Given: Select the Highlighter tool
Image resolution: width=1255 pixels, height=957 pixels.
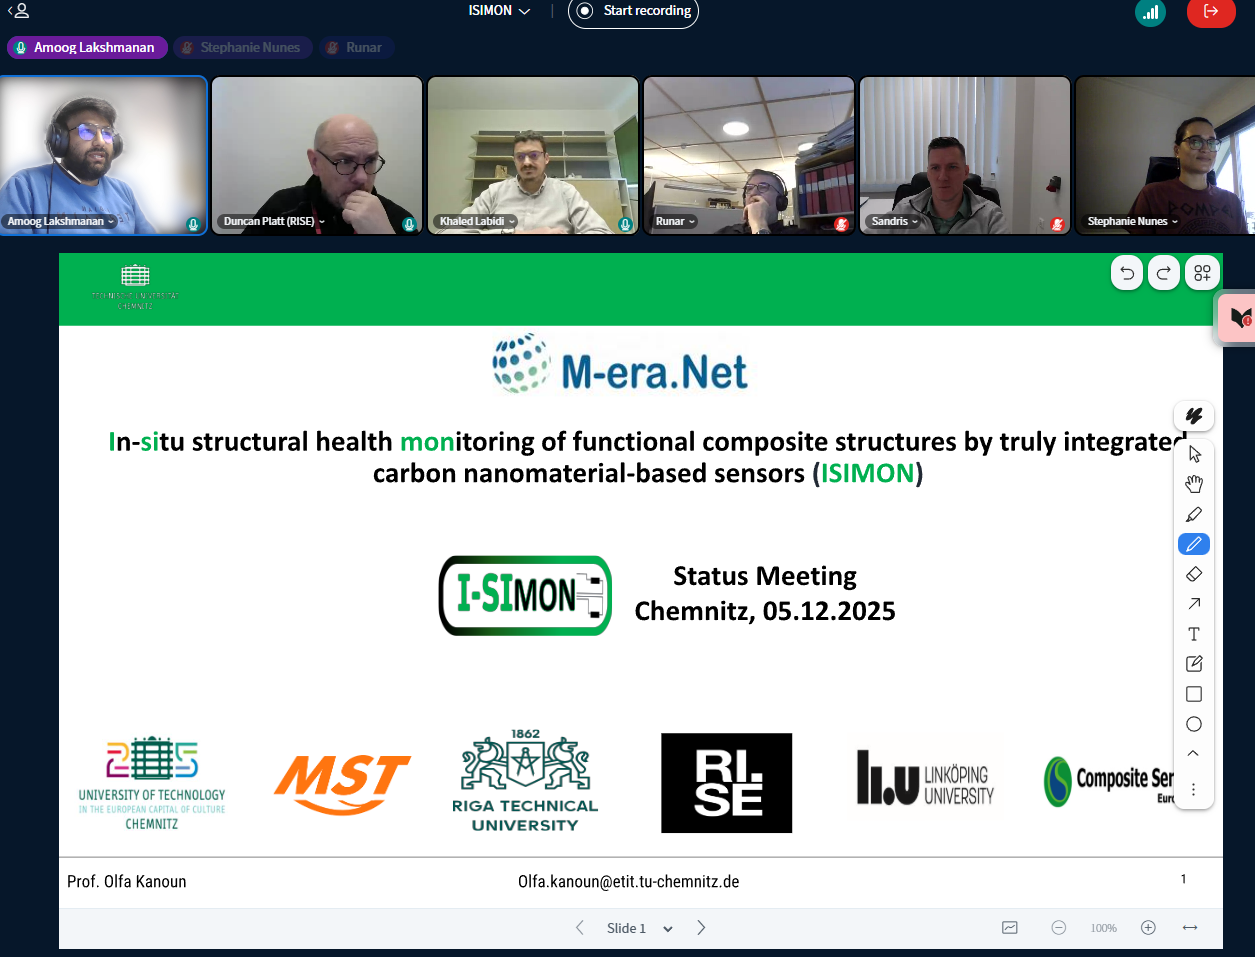Looking at the screenshot, I should coord(1194,514).
